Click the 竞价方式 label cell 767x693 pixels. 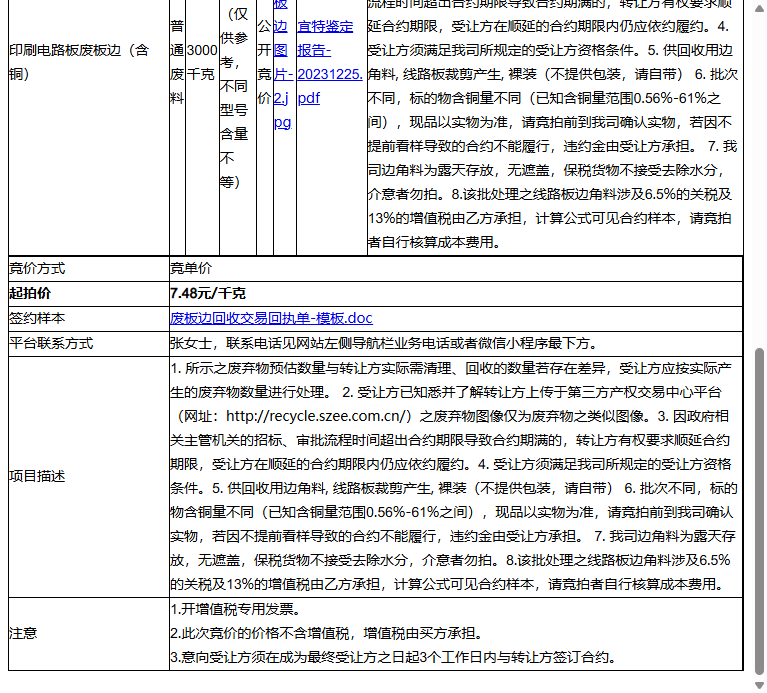[89, 268]
